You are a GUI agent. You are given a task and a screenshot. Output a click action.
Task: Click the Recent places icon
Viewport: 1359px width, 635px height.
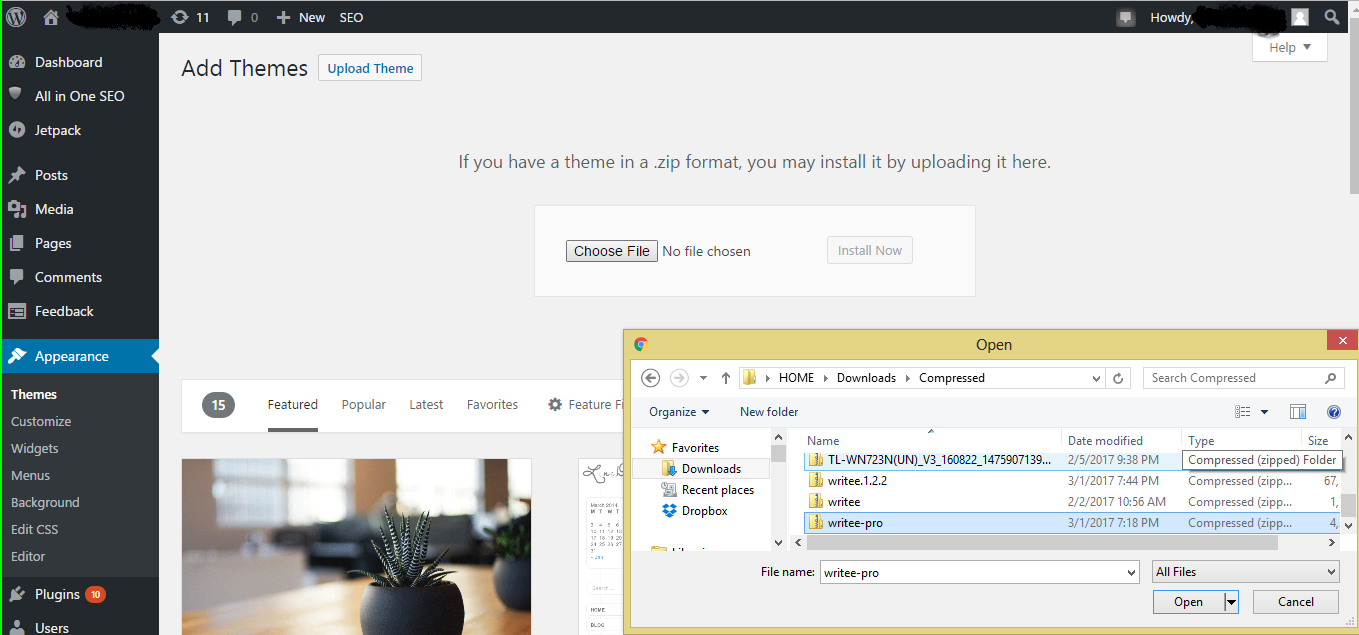pyautogui.click(x=670, y=490)
